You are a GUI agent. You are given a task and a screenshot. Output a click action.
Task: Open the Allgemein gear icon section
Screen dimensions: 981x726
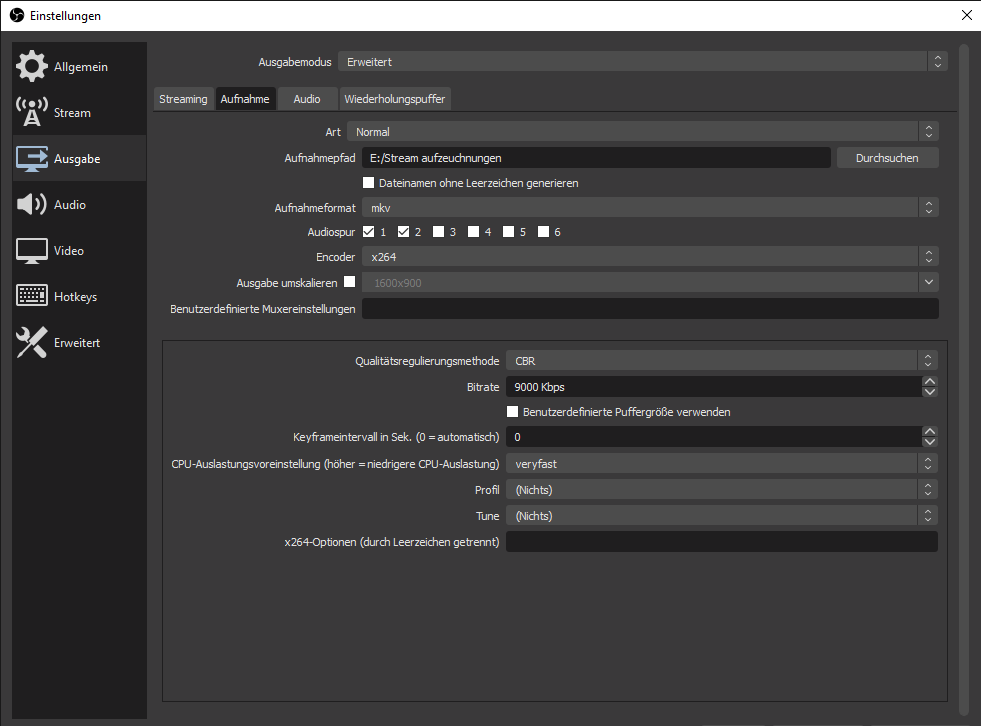[x=32, y=67]
